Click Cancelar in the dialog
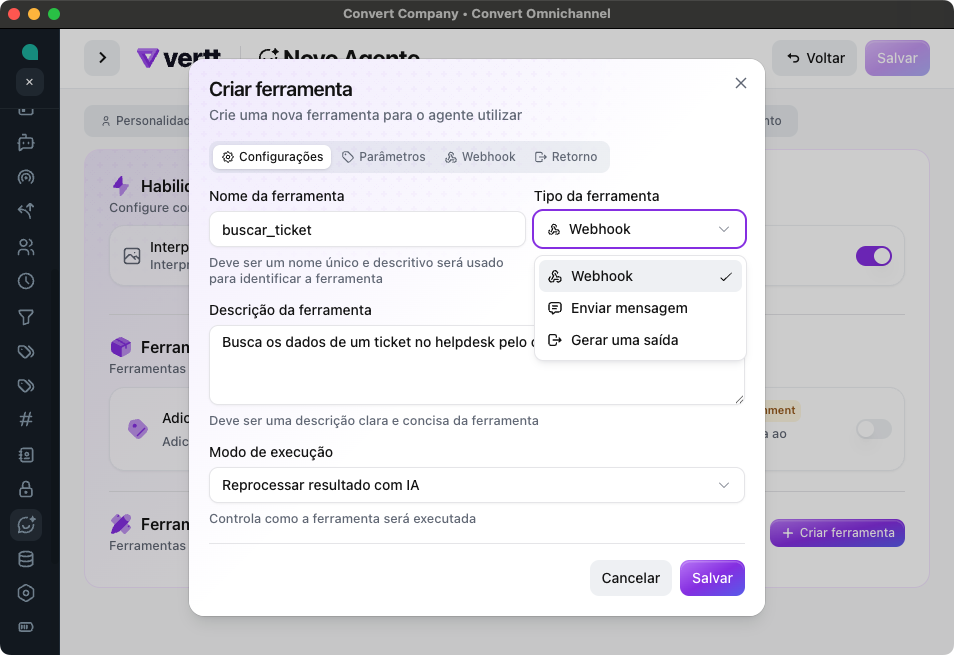954x655 pixels. coord(631,578)
